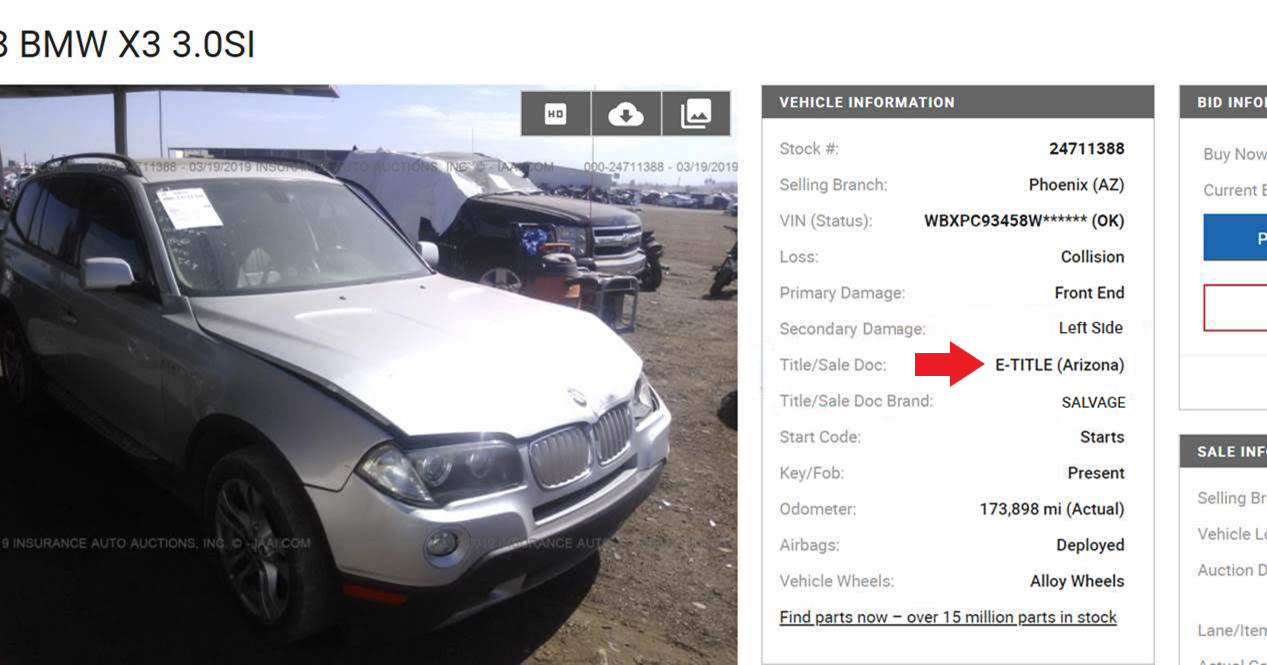Click the red outlined button under bid
1267x665 pixels.
[x=1235, y=307]
